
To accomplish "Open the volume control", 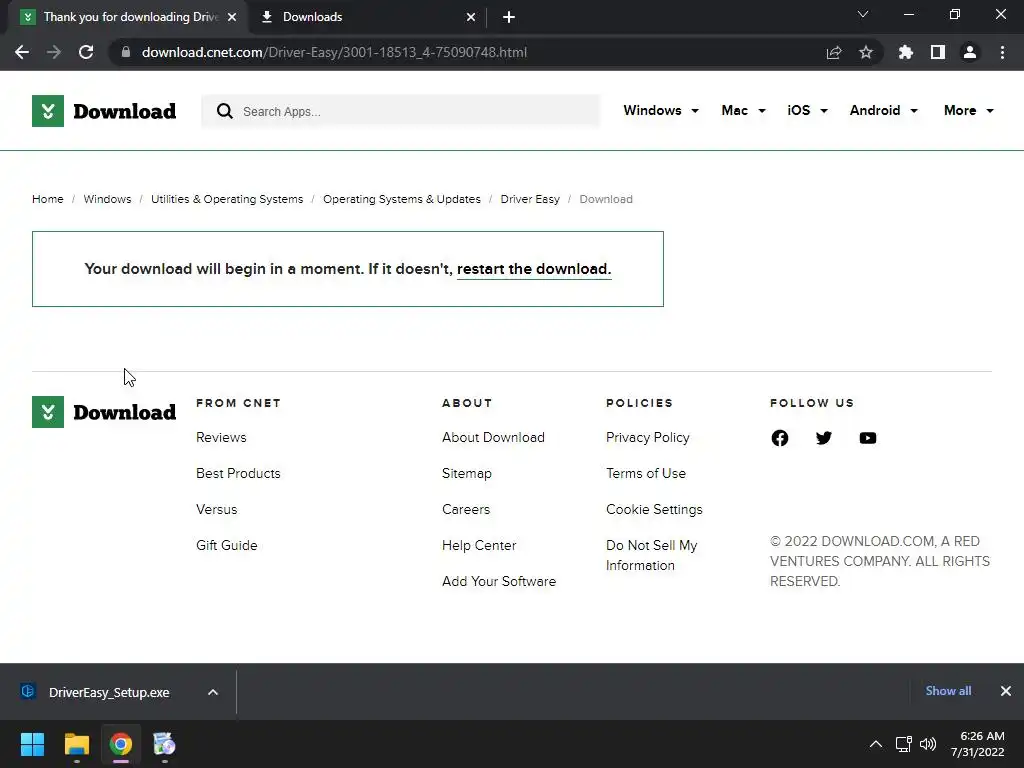I will (x=928, y=744).
